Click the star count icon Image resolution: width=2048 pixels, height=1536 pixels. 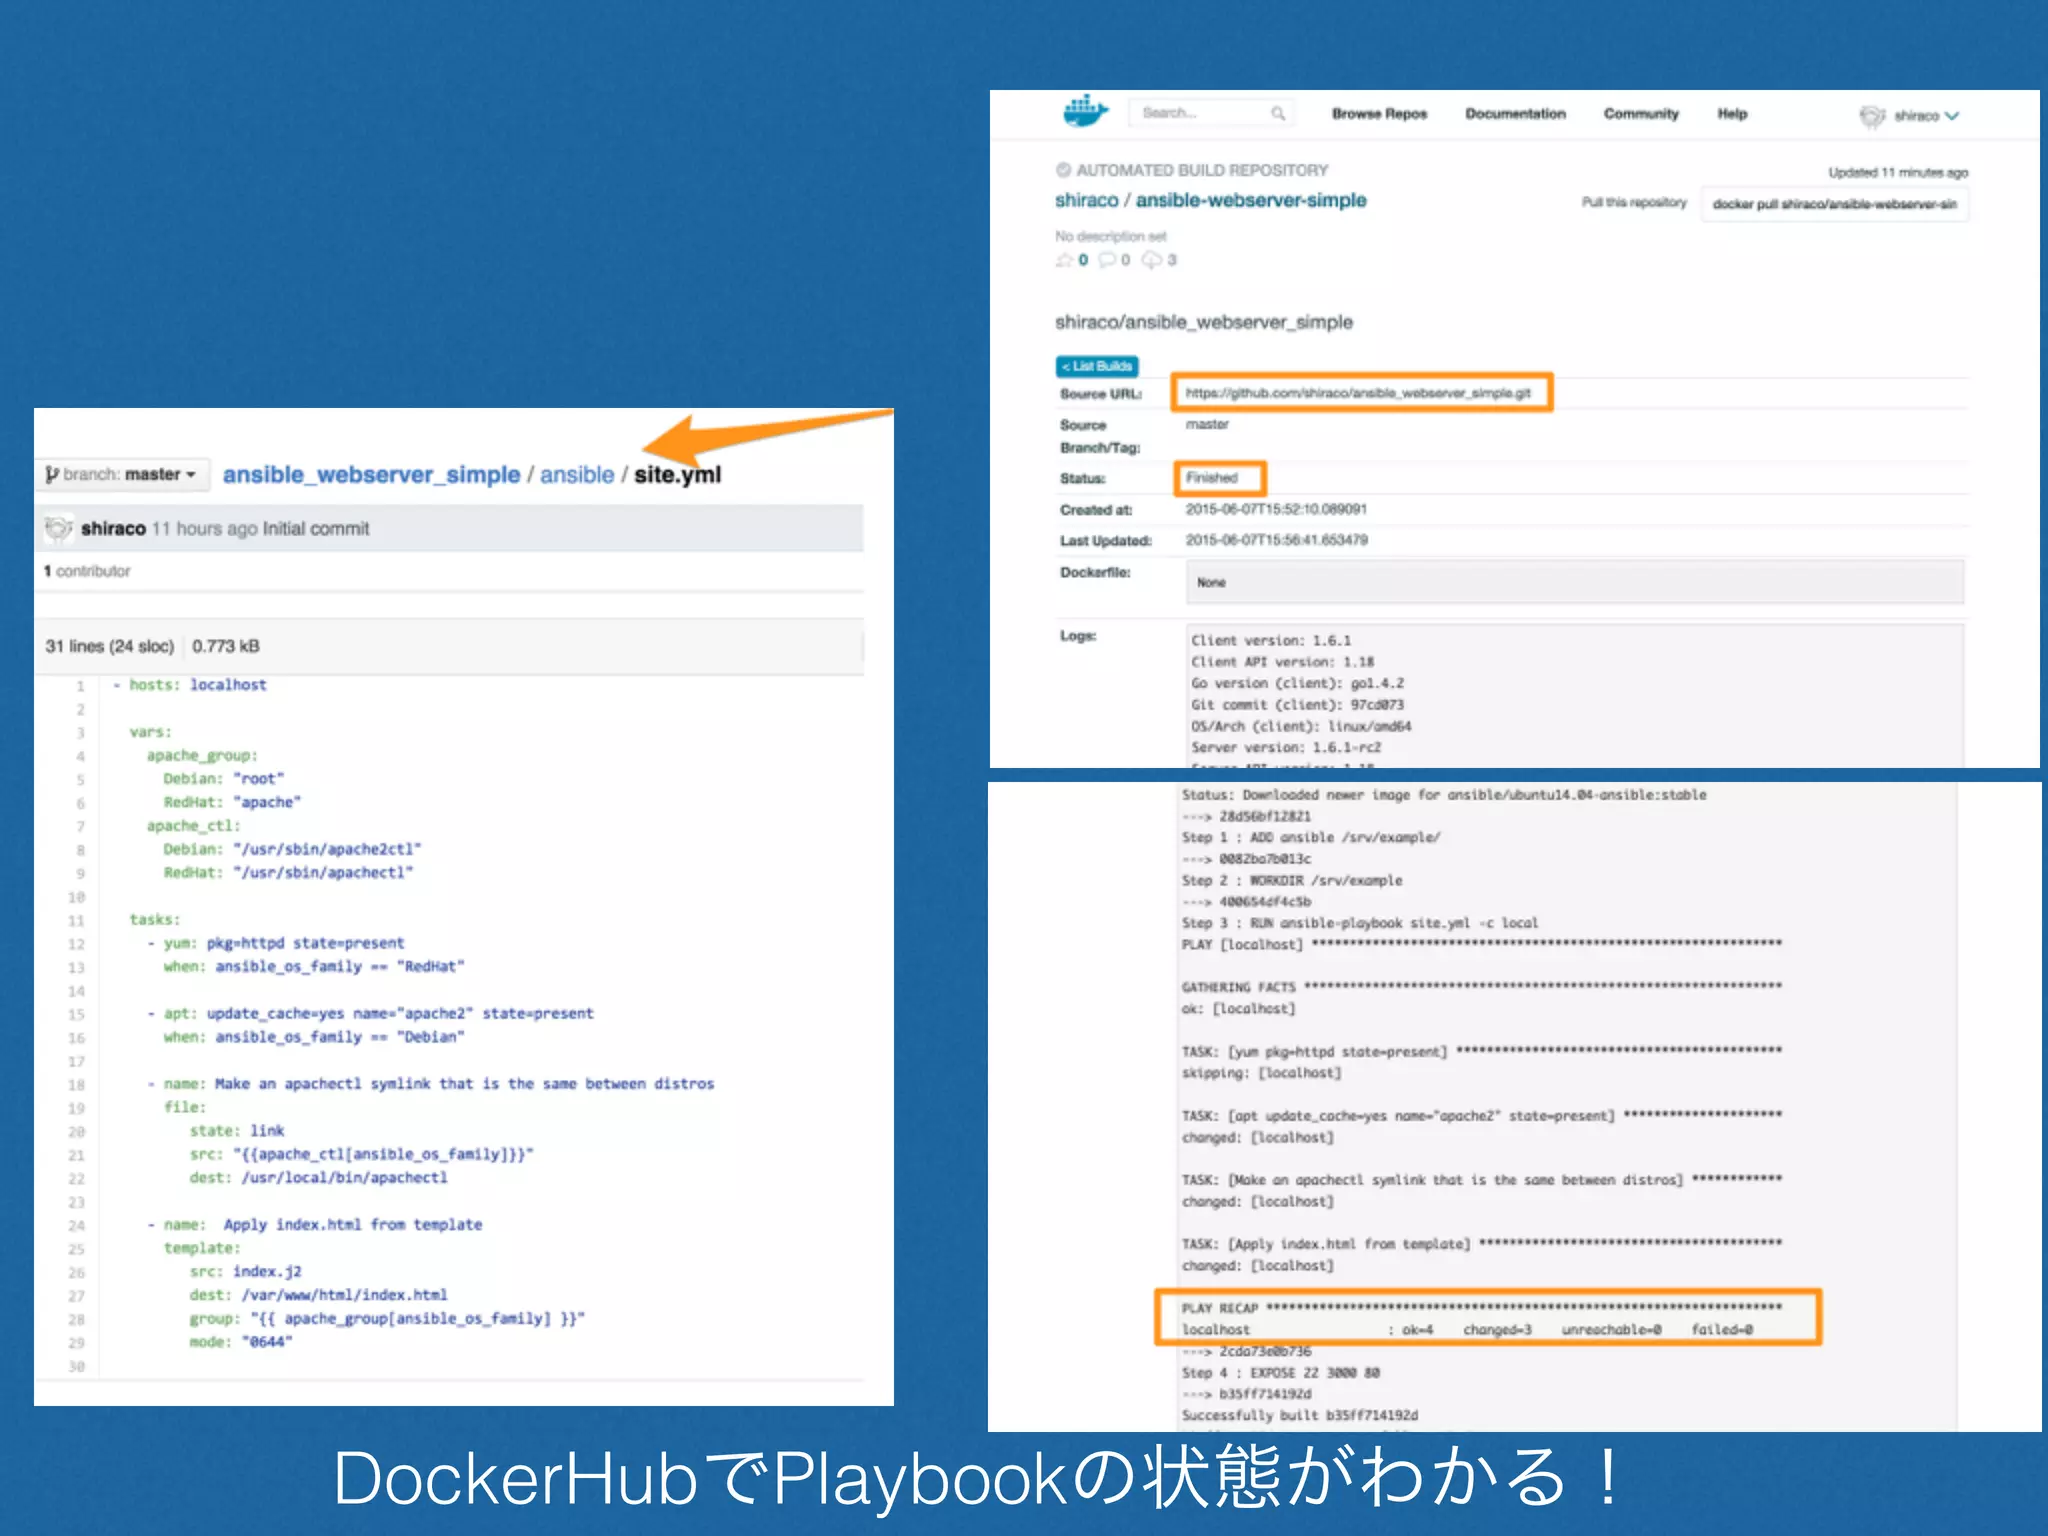point(1064,260)
